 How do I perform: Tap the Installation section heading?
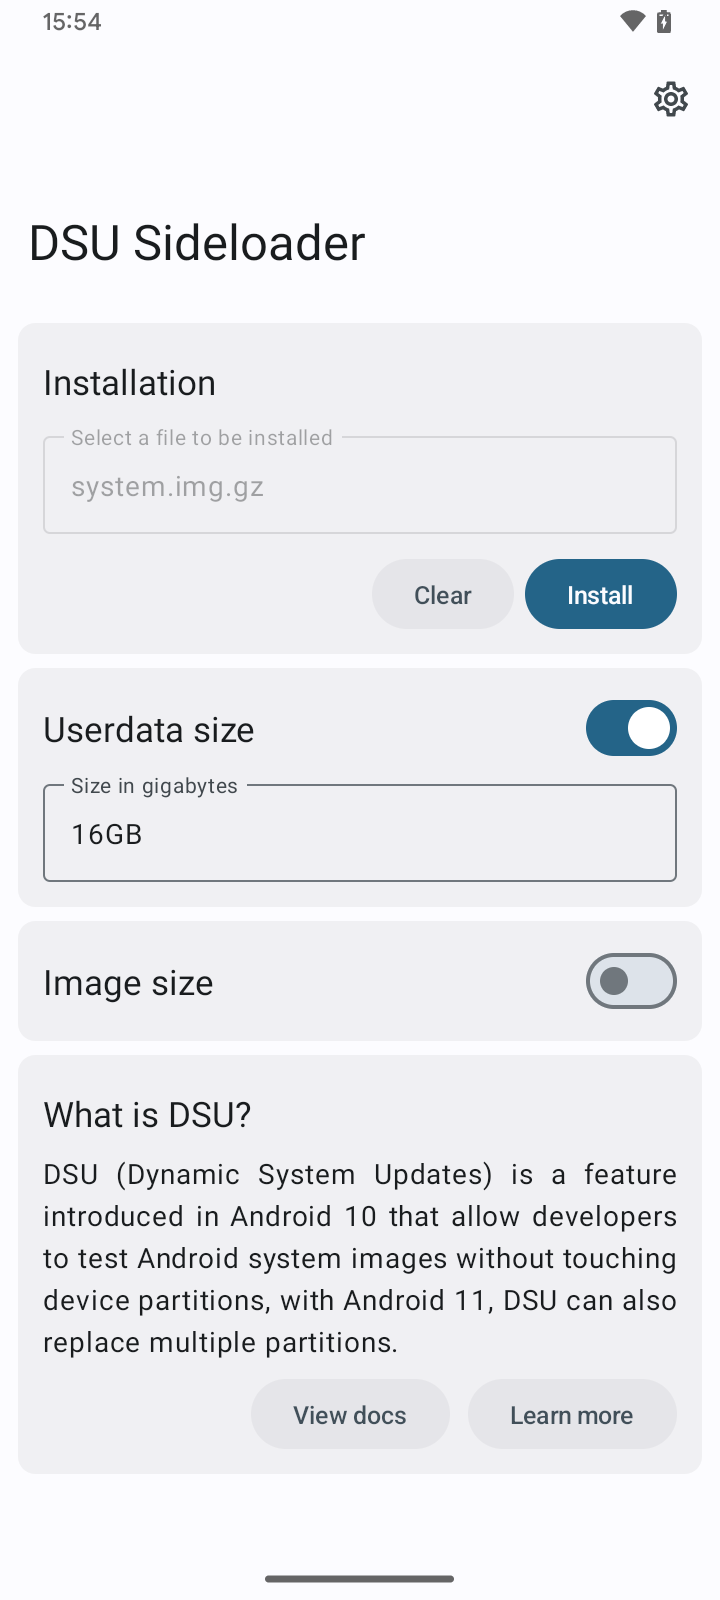click(130, 383)
